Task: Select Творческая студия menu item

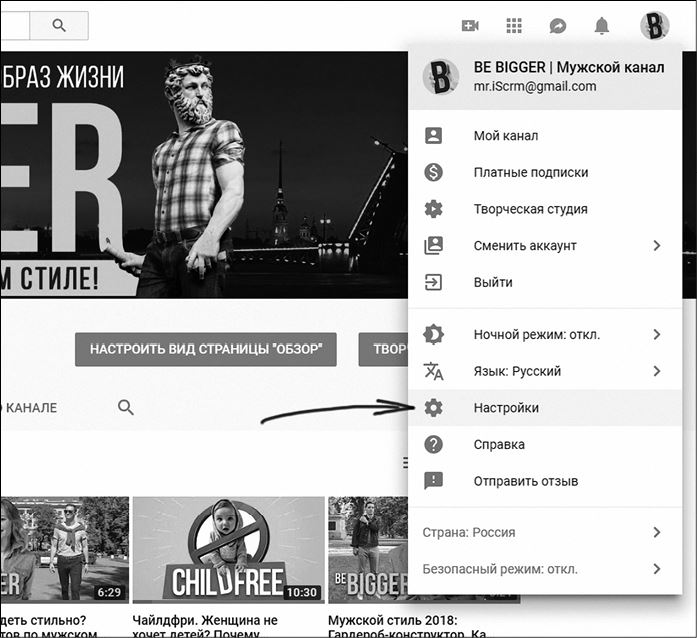Action: [x=530, y=209]
